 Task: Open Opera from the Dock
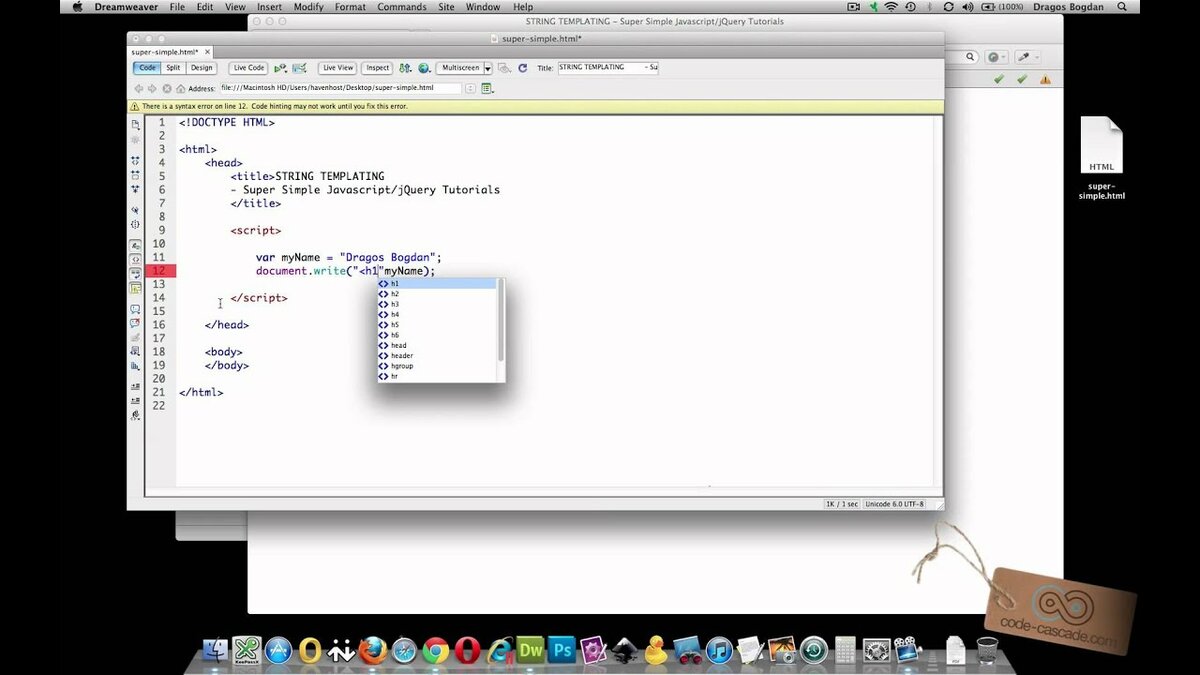467,651
